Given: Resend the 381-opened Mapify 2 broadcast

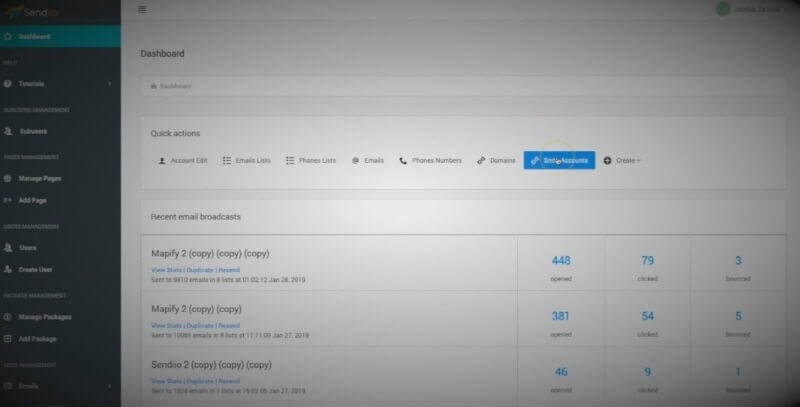Looking at the screenshot, I should click(x=229, y=326).
